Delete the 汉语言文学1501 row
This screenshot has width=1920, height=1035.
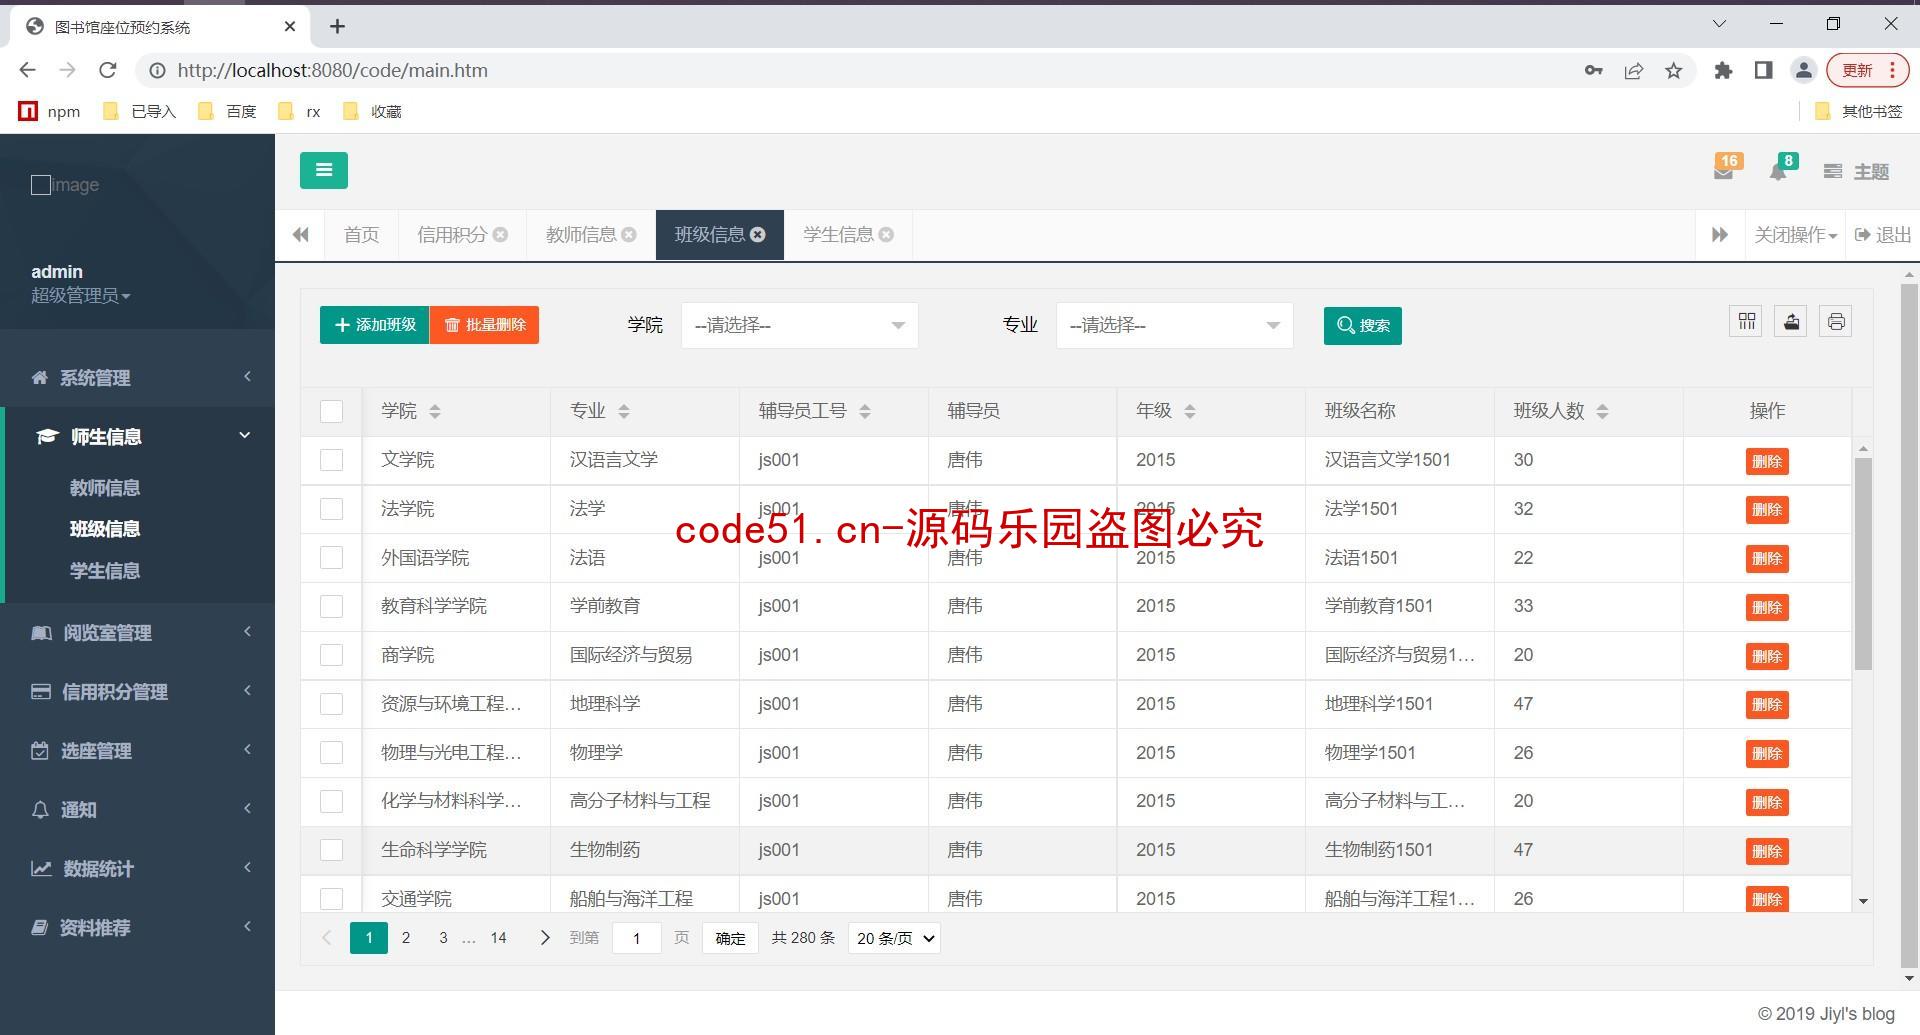pos(1767,461)
